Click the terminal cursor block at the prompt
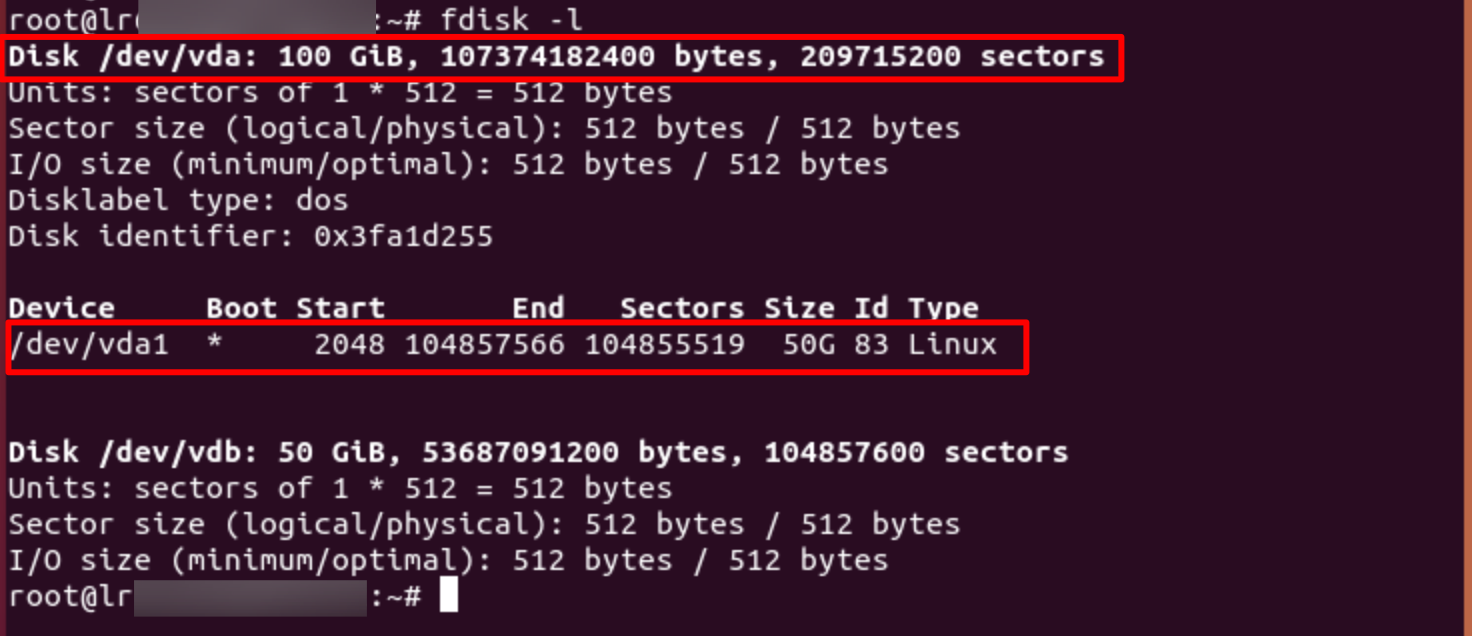1472x636 pixels. point(448,596)
